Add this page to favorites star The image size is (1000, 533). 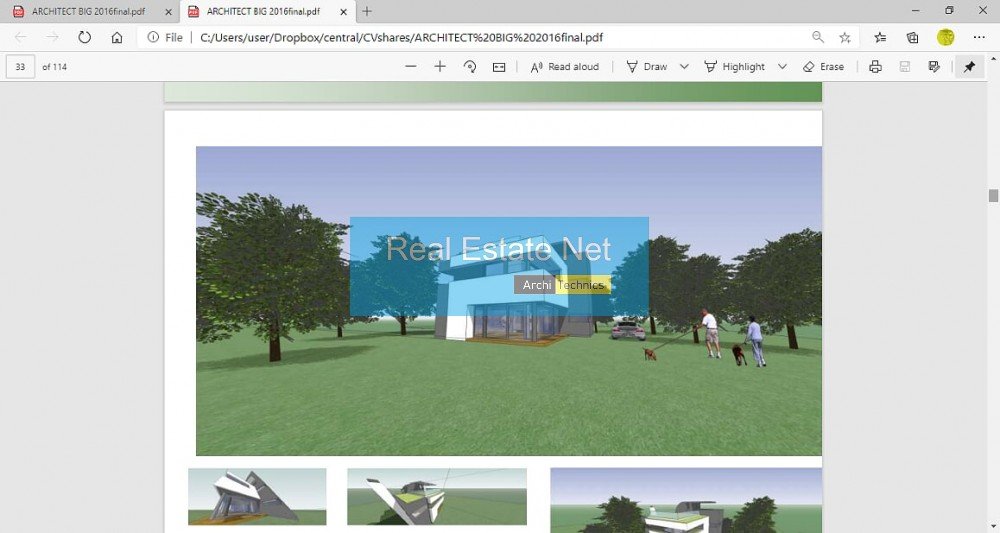pos(845,38)
